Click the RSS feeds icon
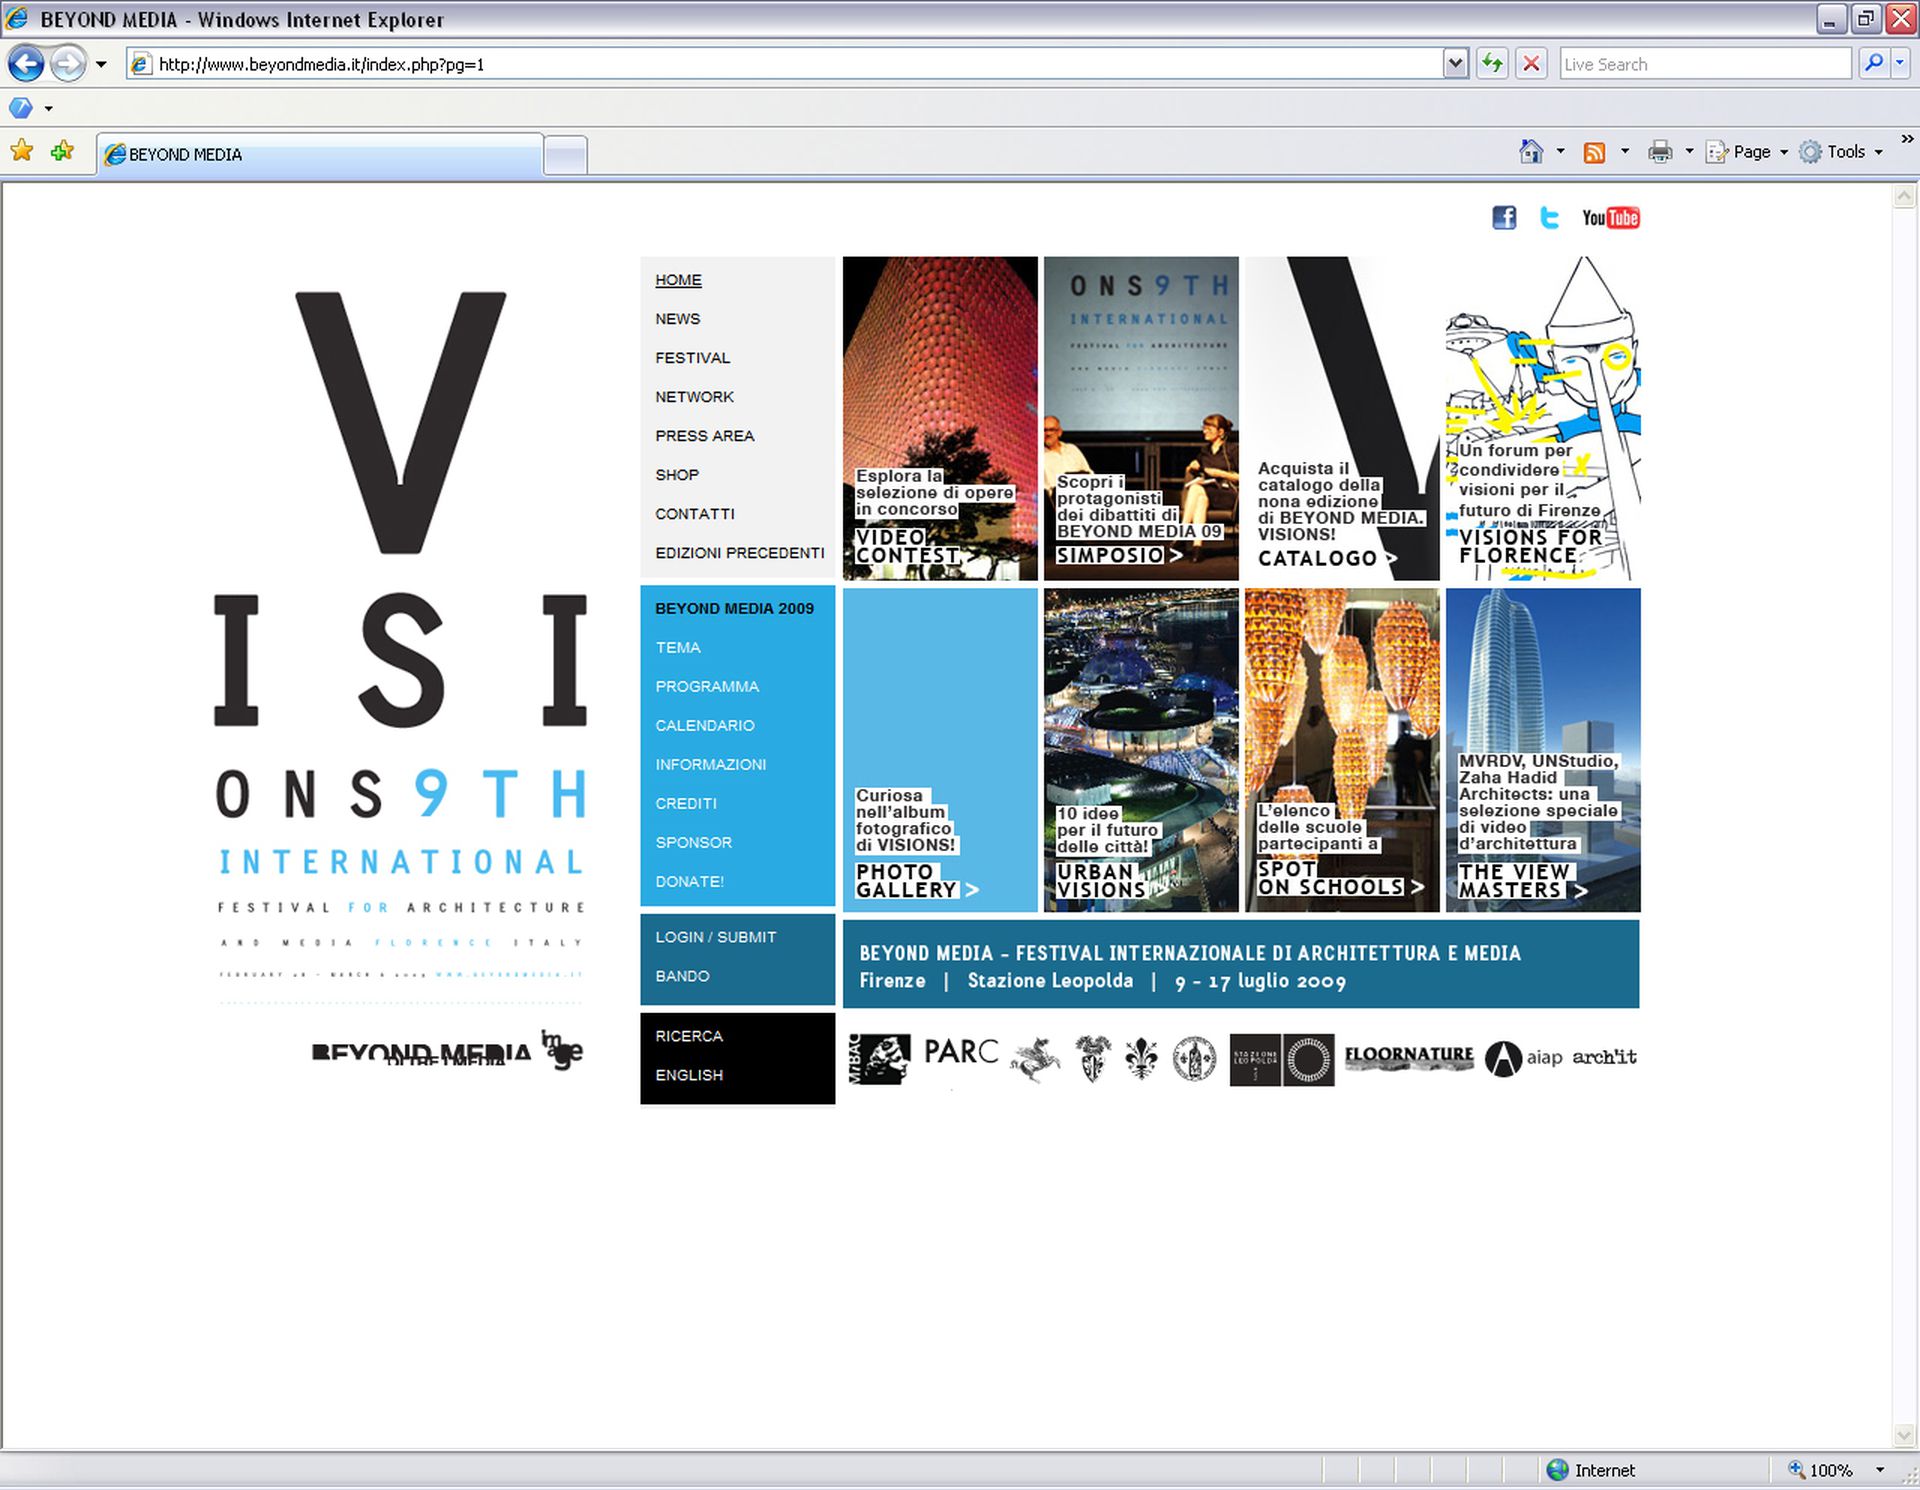This screenshot has height=1490, width=1920. 1594,152
